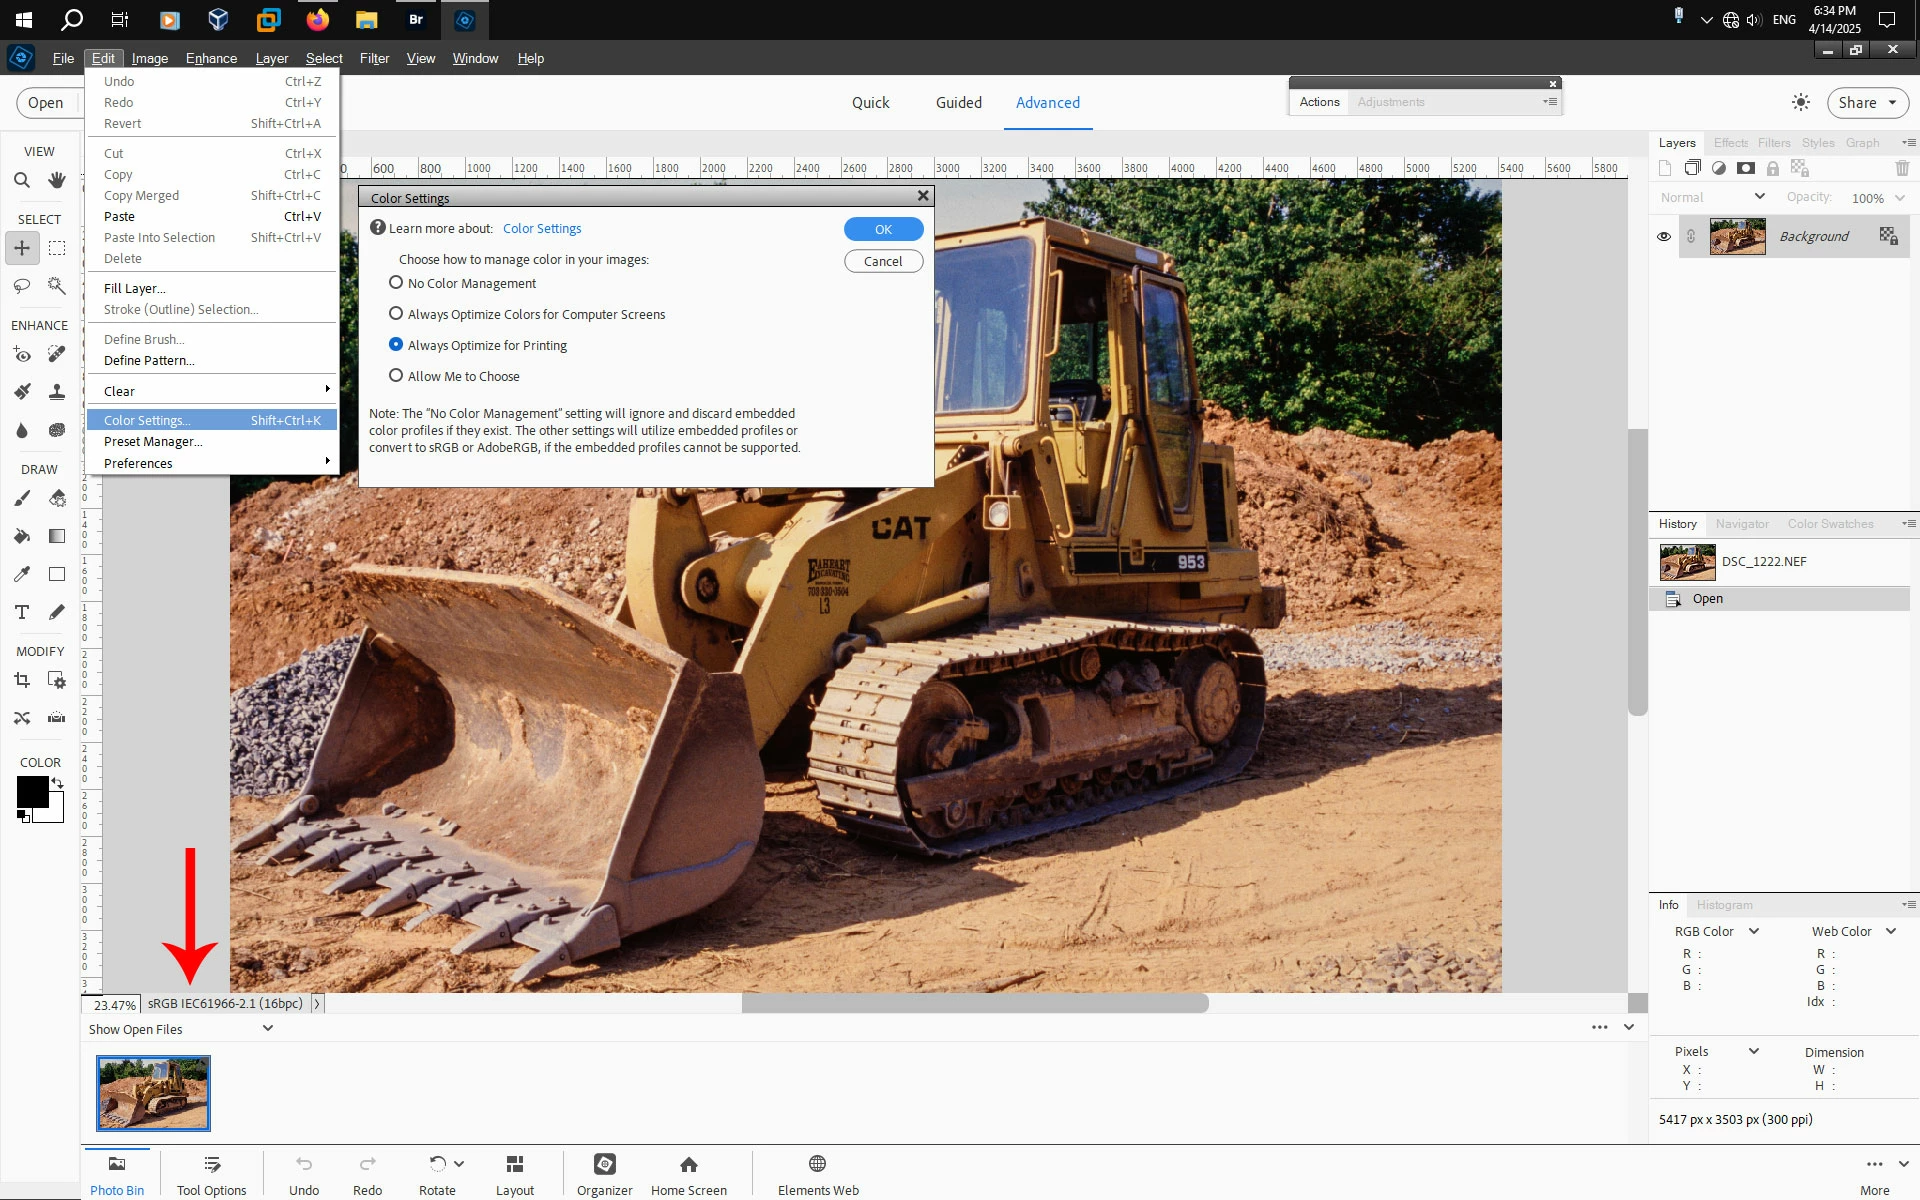Select No Color Management radio option
1920x1200 pixels.
click(396, 283)
